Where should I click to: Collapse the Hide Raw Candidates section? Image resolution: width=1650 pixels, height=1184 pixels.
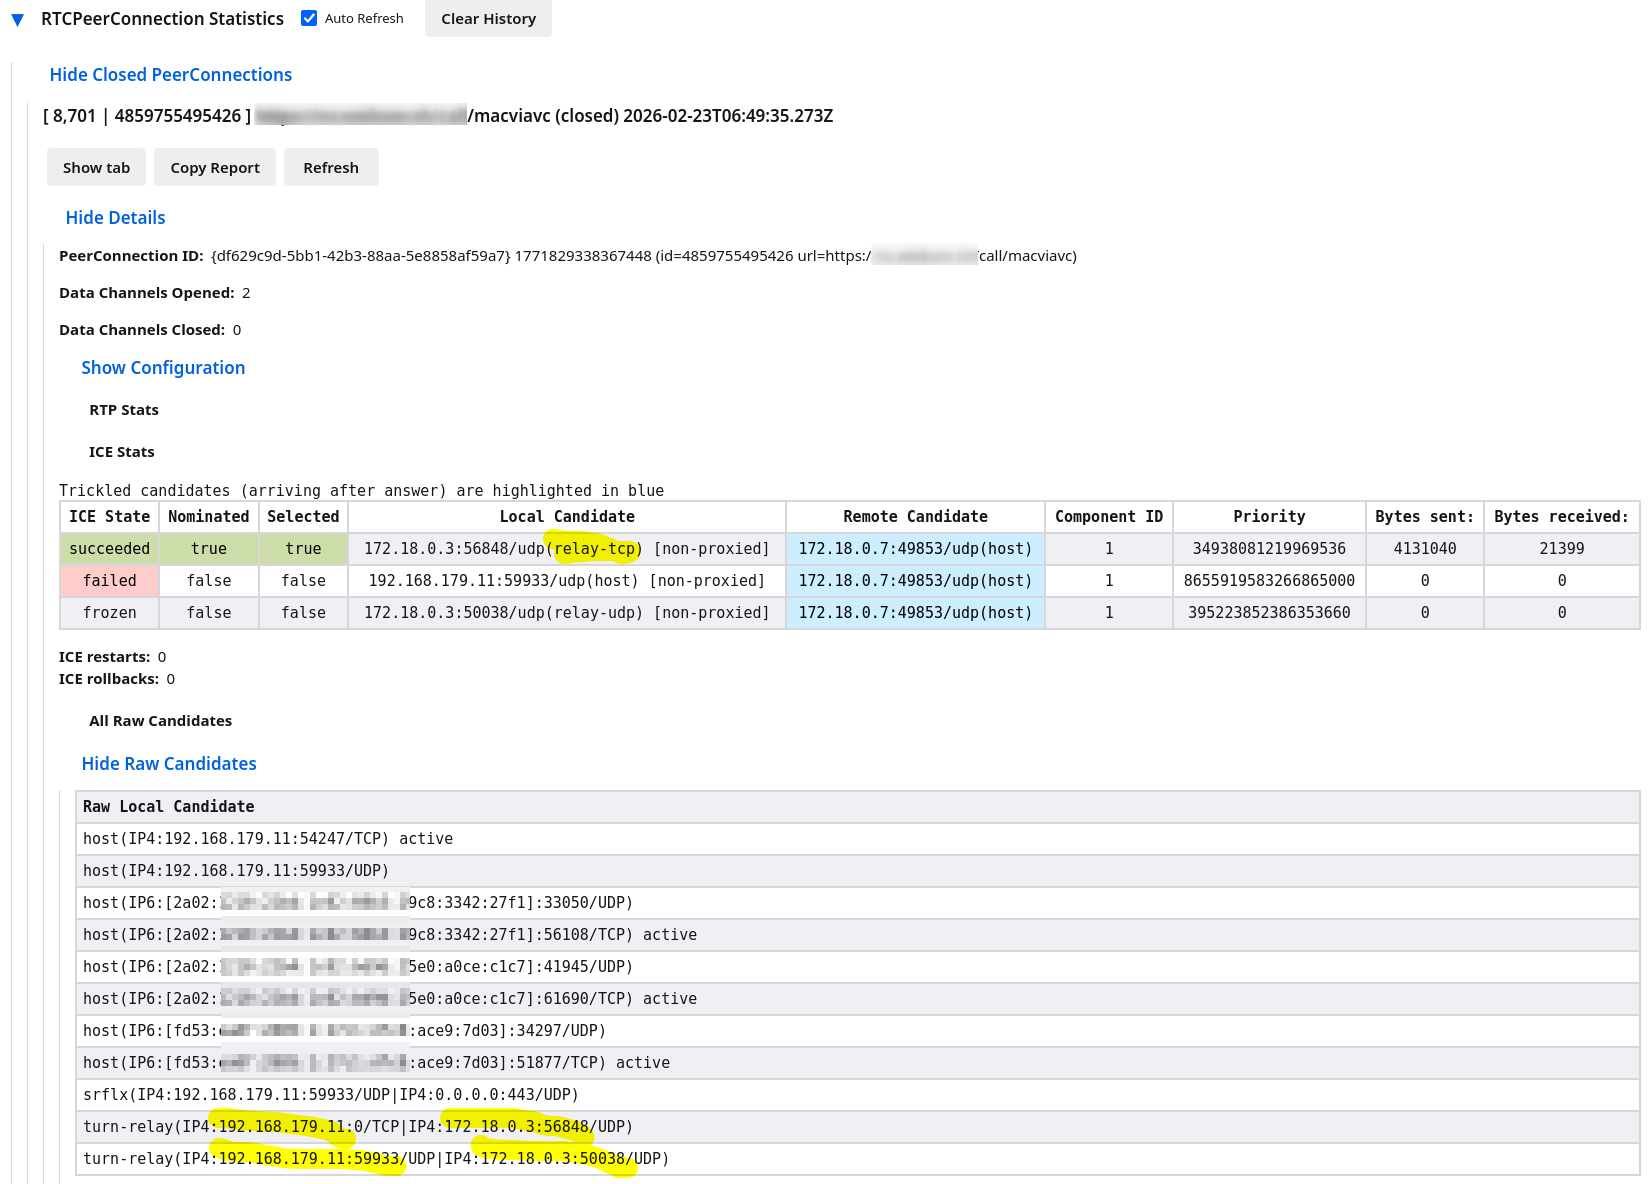pyautogui.click(x=169, y=764)
